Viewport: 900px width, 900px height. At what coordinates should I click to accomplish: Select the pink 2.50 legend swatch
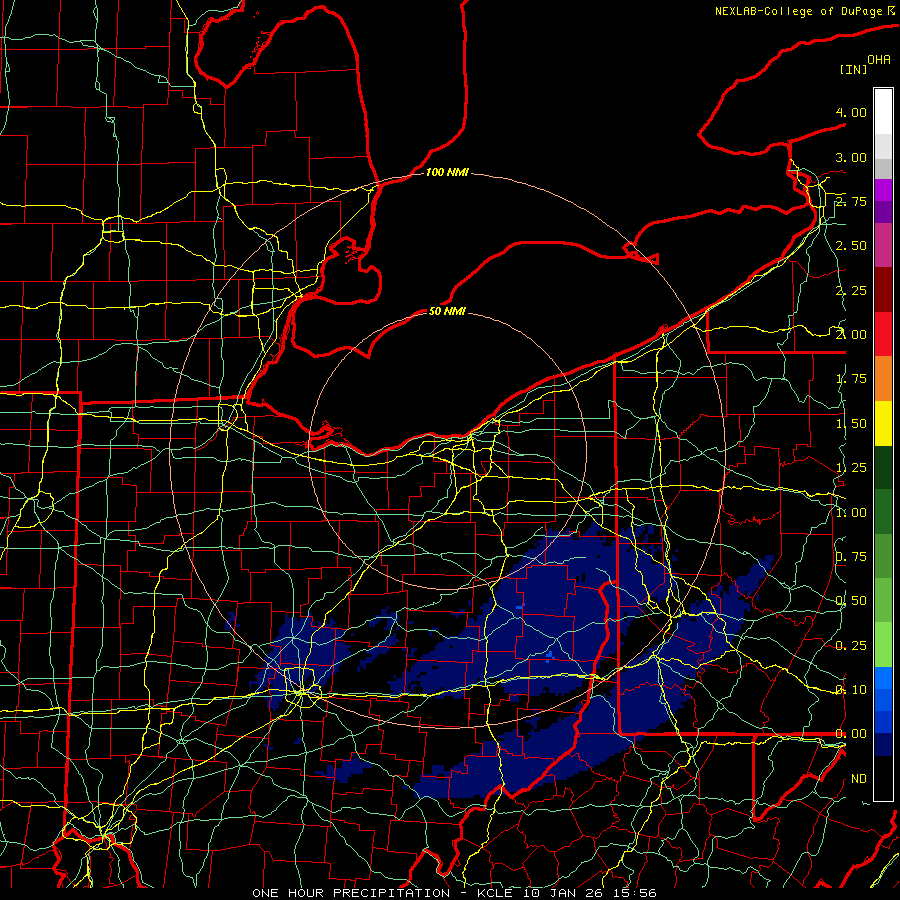click(883, 245)
